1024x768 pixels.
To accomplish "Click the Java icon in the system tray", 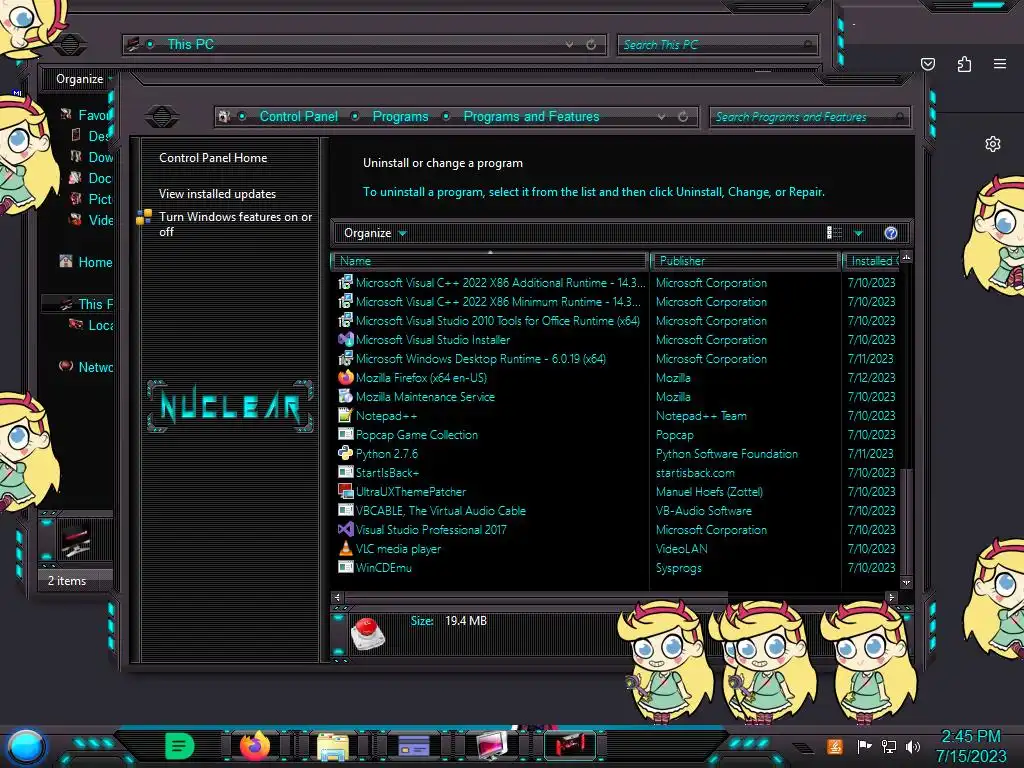I will click(x=835, y=746).
